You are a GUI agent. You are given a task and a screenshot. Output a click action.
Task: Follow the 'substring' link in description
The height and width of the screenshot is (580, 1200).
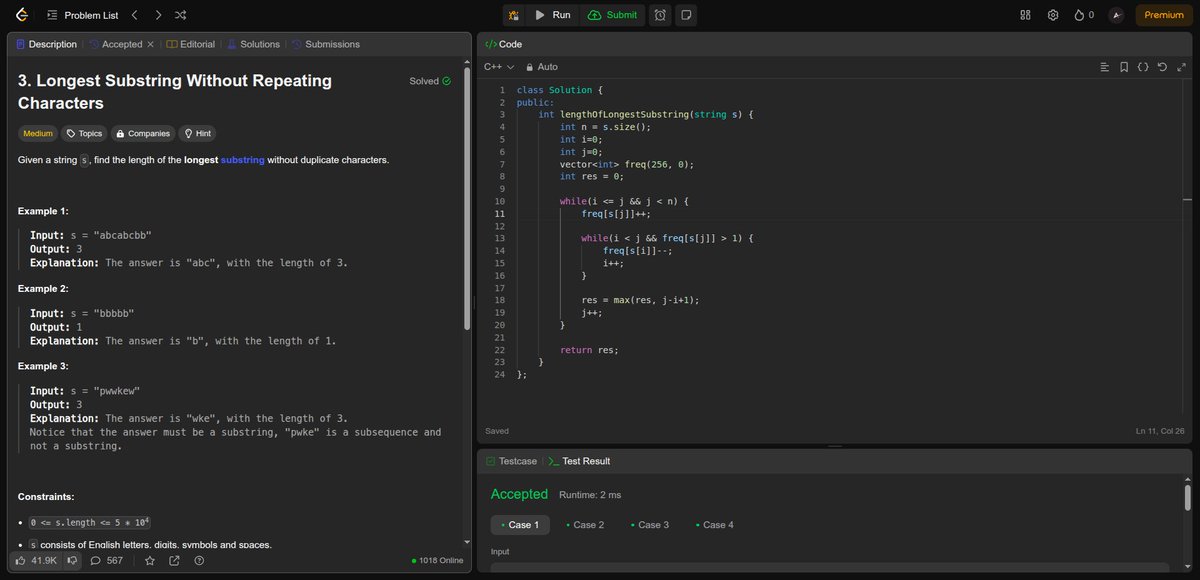(242, 160)
